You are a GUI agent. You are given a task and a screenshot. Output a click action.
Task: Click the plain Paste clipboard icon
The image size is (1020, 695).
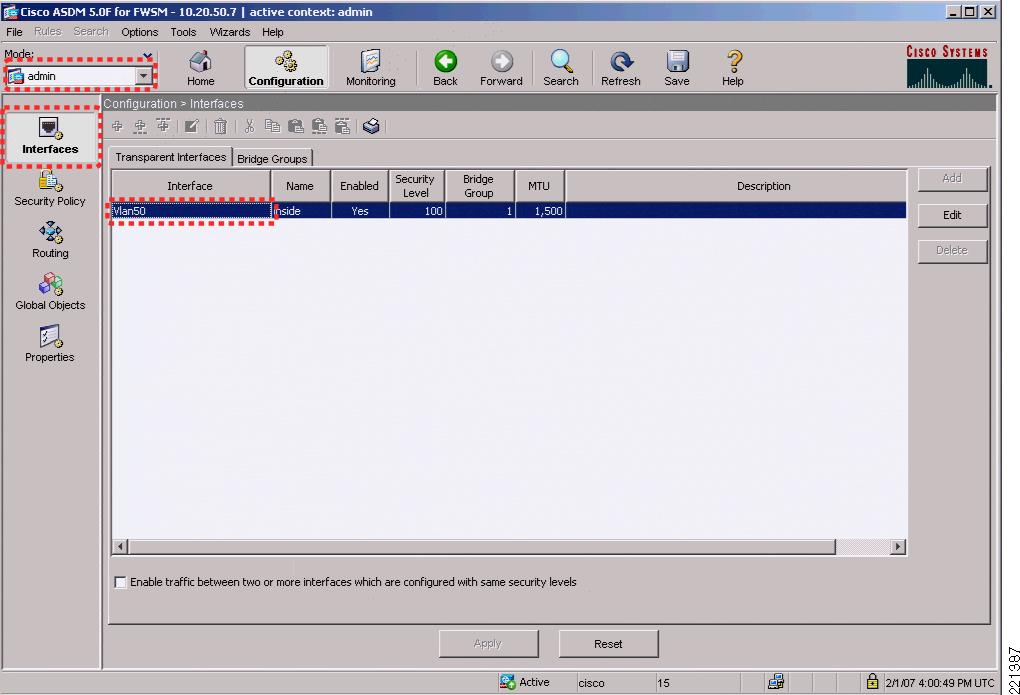point(296,126)
